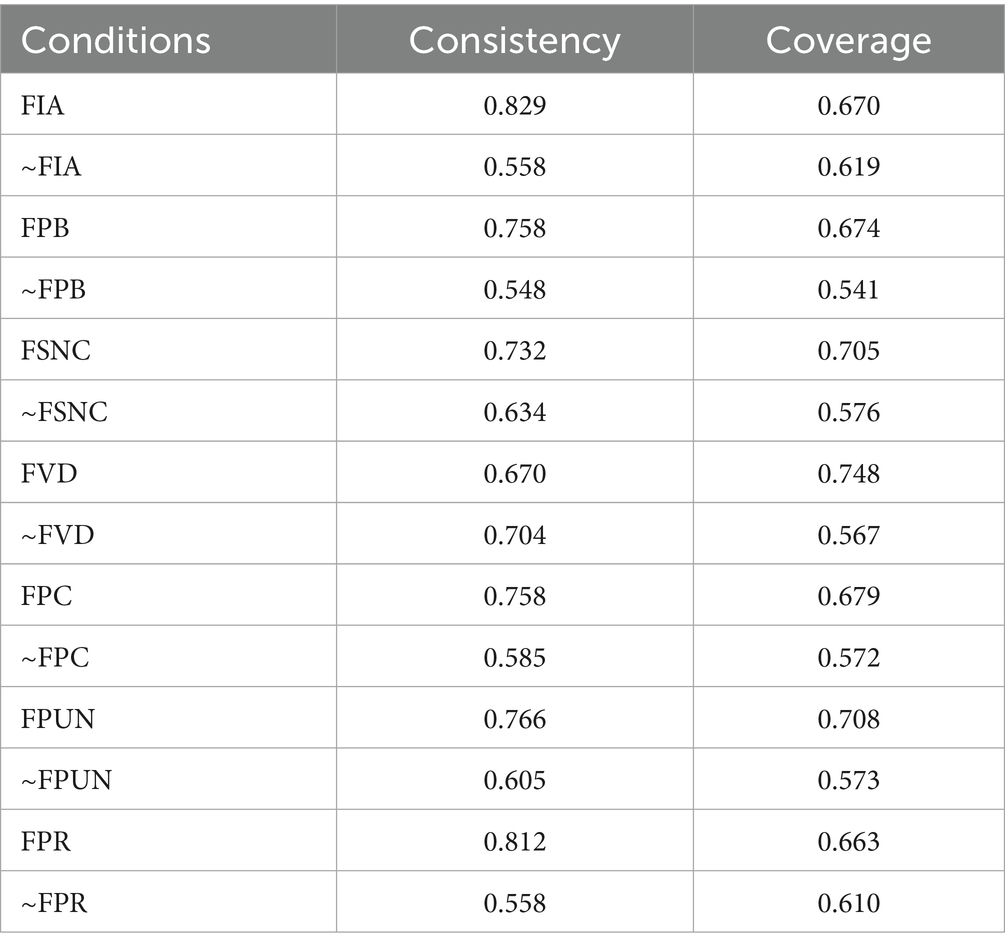Select the FVD row label
This screenshot has width=1005, height=950.
pos(48,474)
